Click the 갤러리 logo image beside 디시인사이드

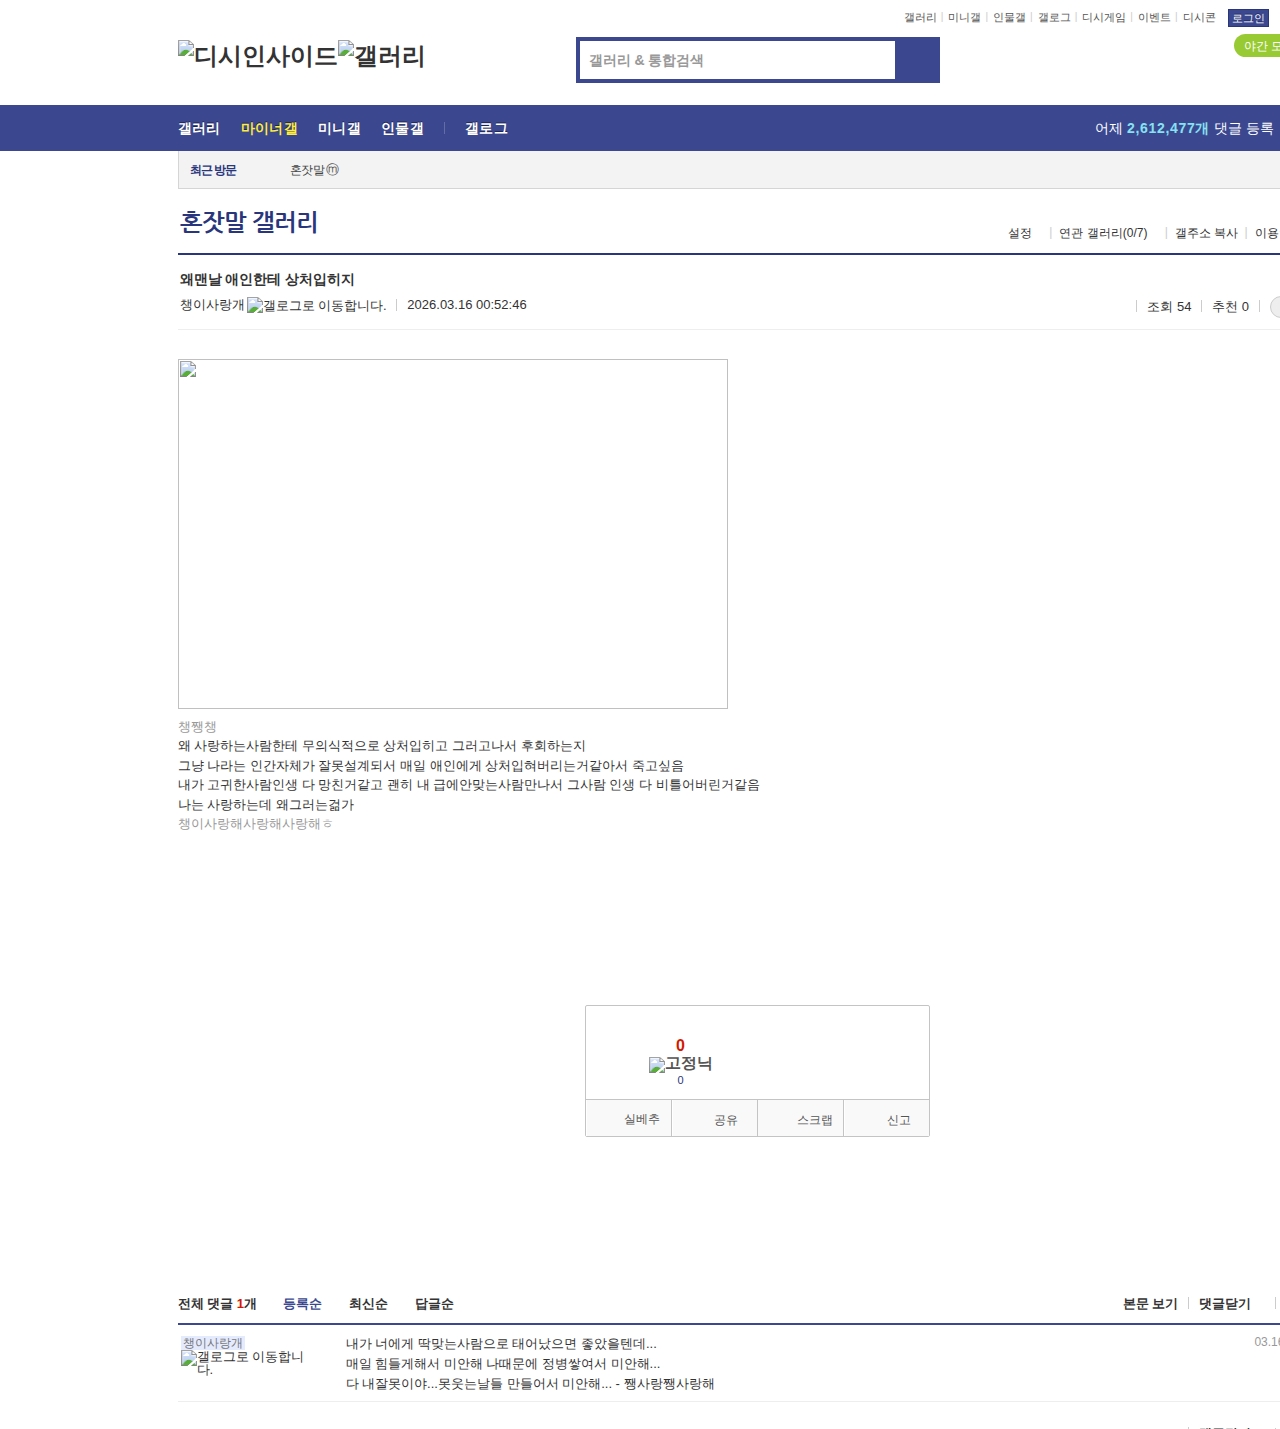point(382,56)
